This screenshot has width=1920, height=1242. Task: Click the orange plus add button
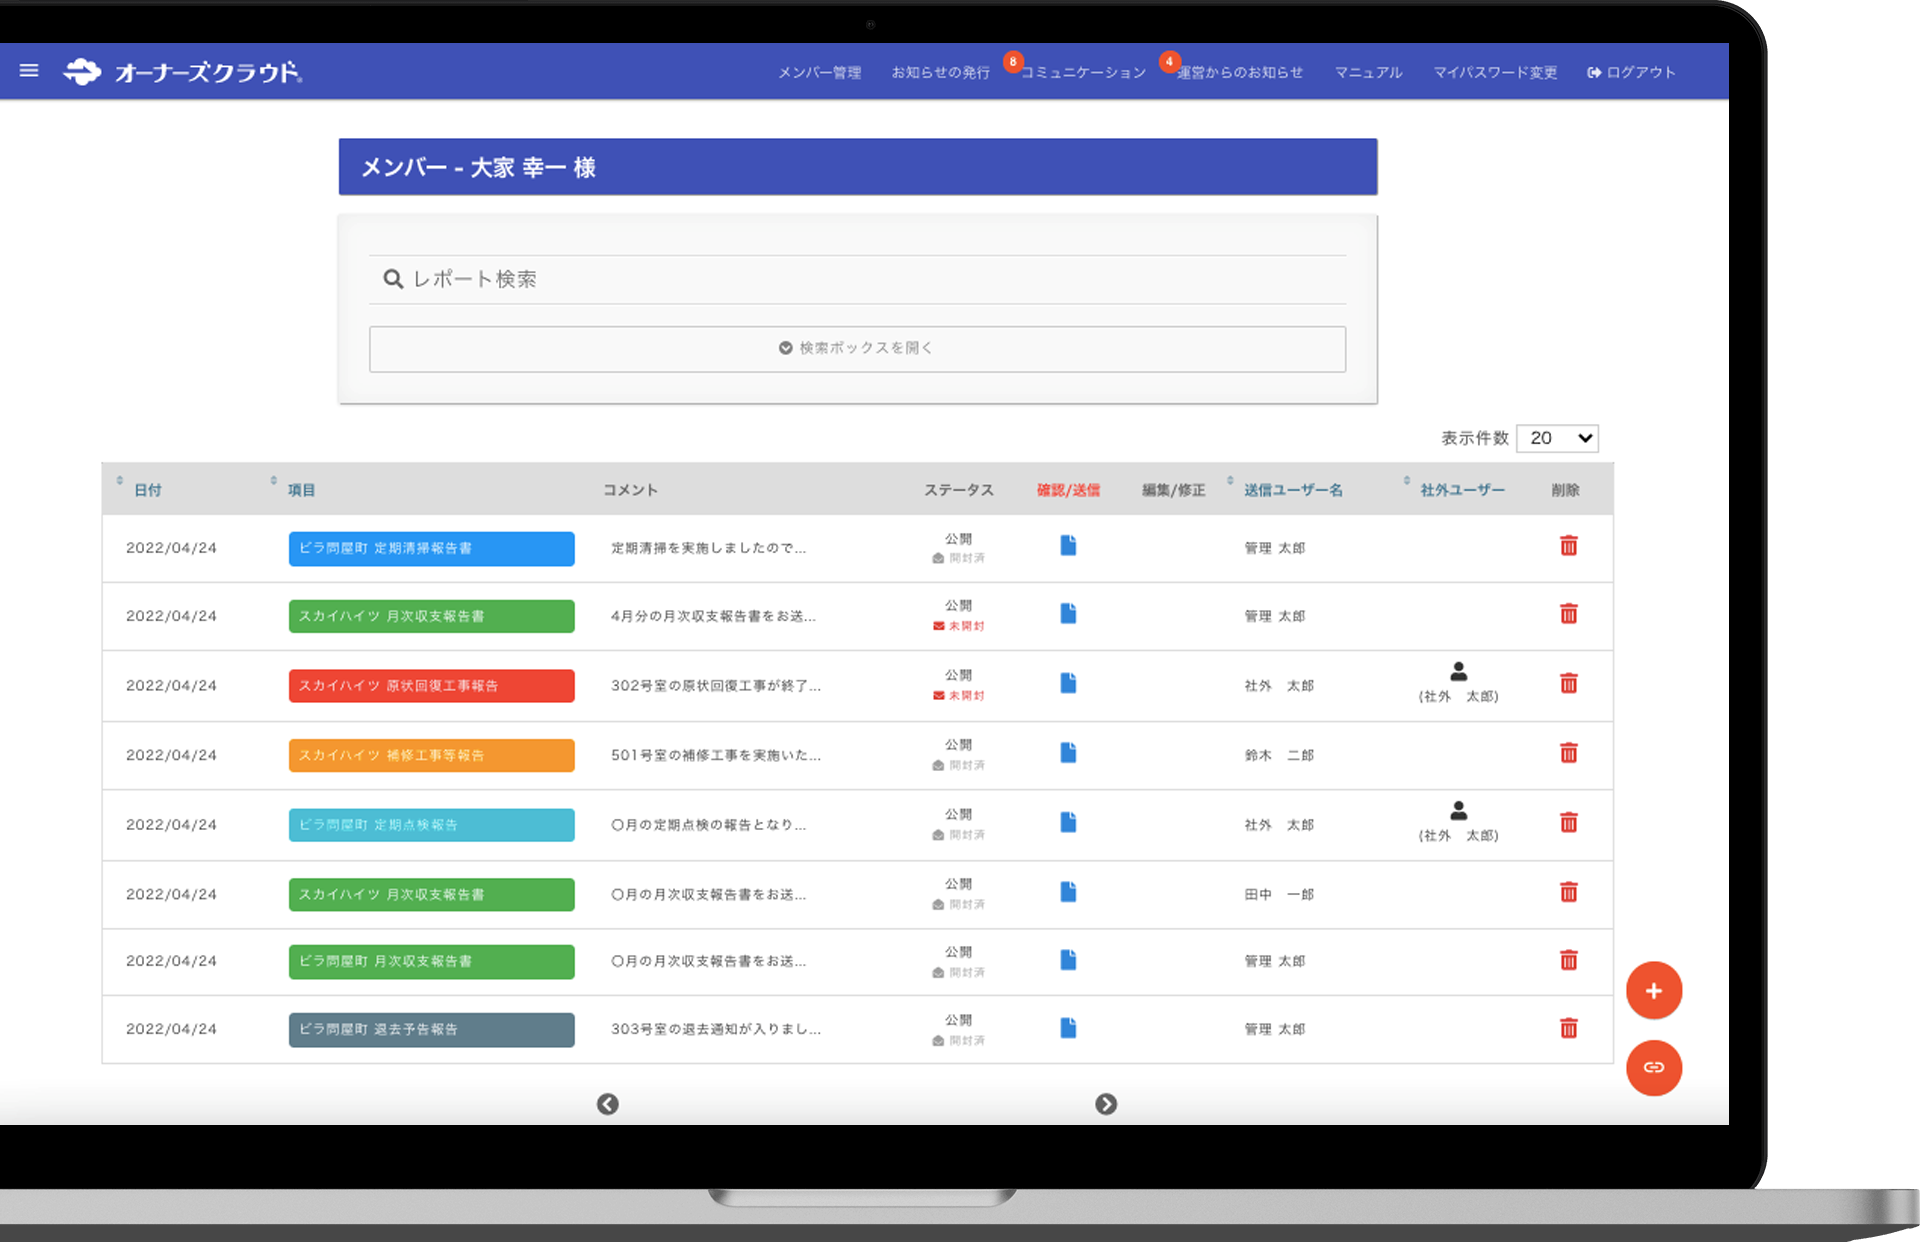click(1653, 990)
